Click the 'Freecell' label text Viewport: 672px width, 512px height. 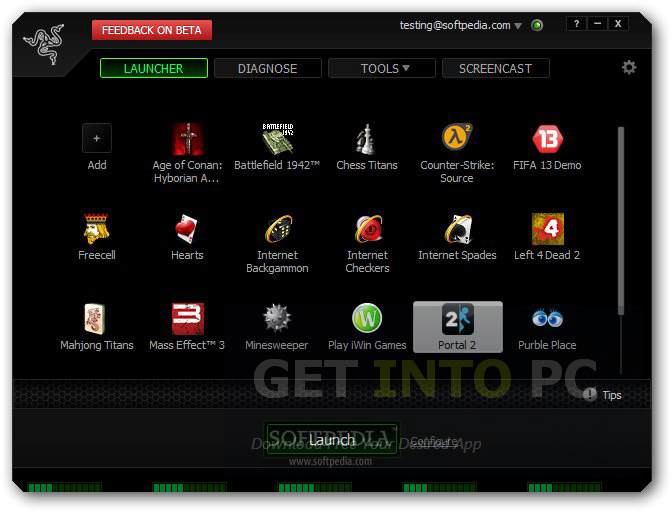[x=97, y=255]
